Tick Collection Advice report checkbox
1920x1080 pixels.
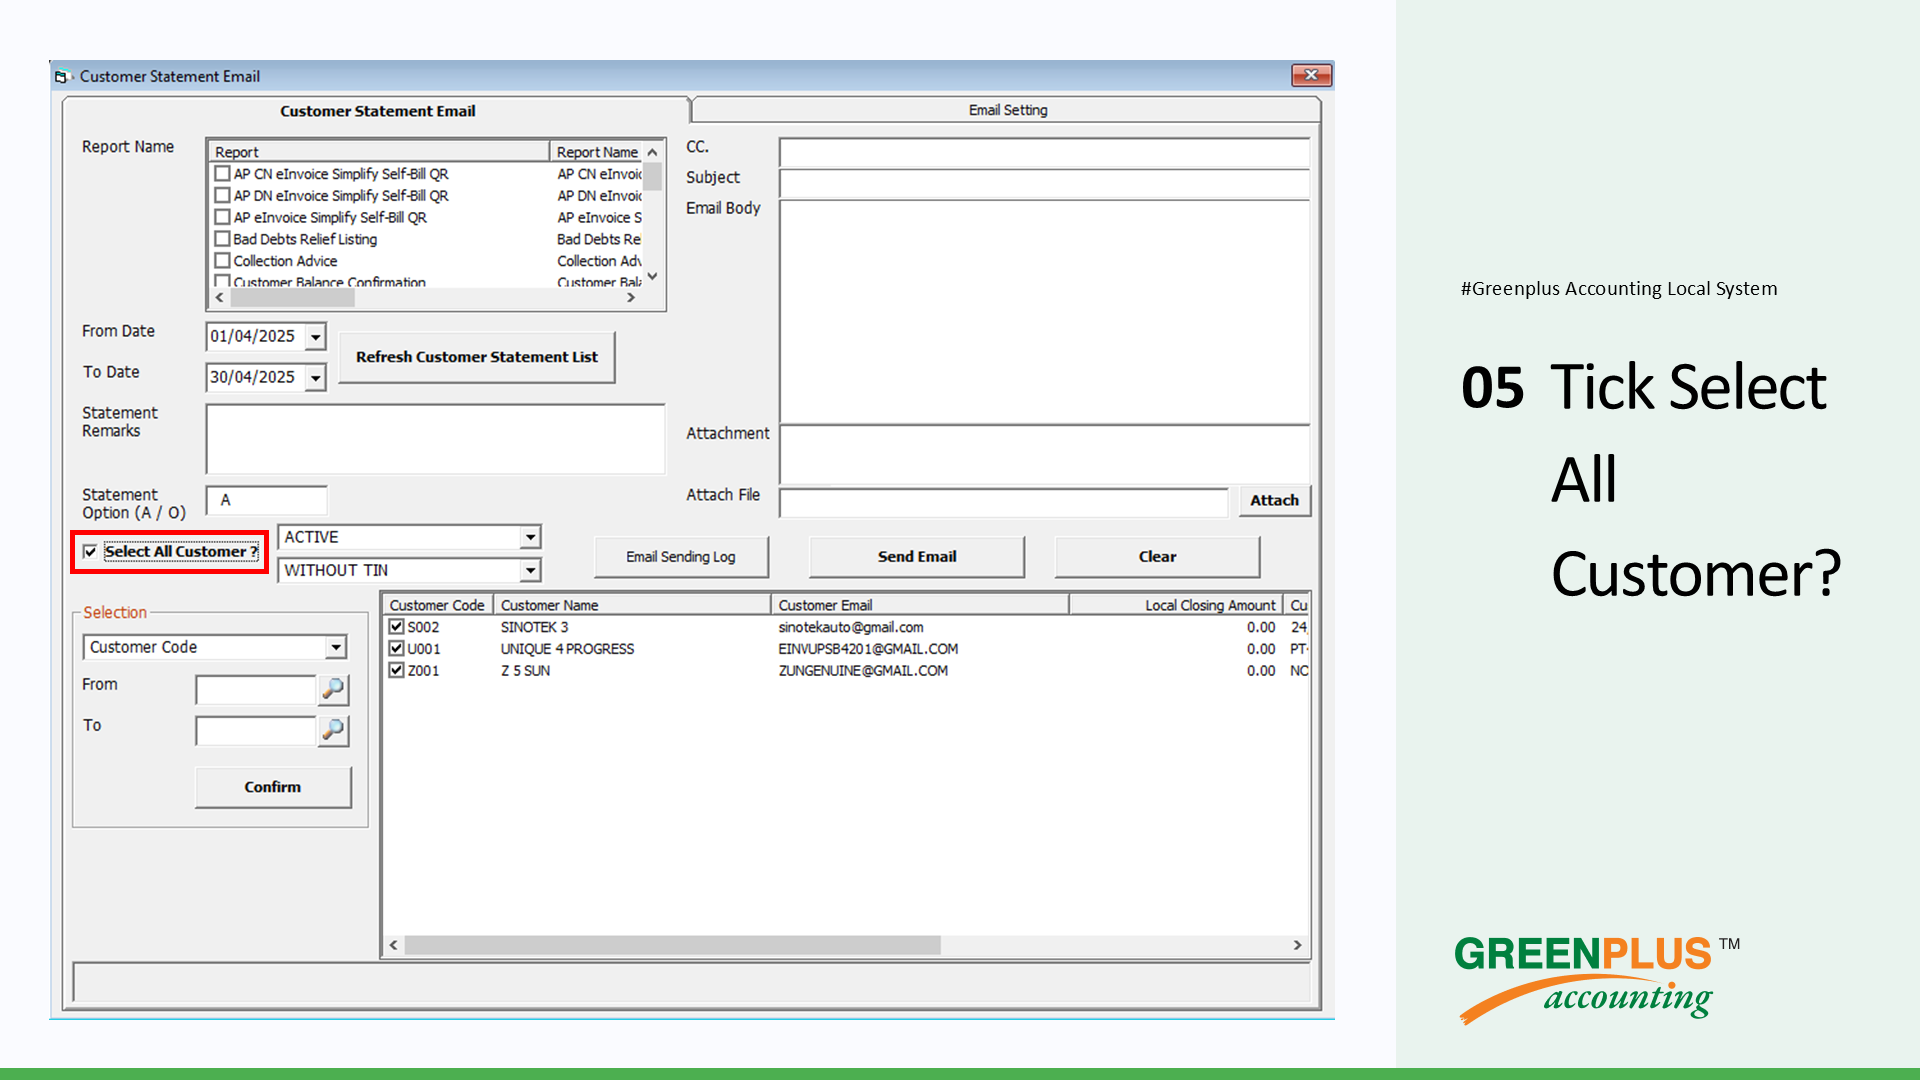(222, 261)
